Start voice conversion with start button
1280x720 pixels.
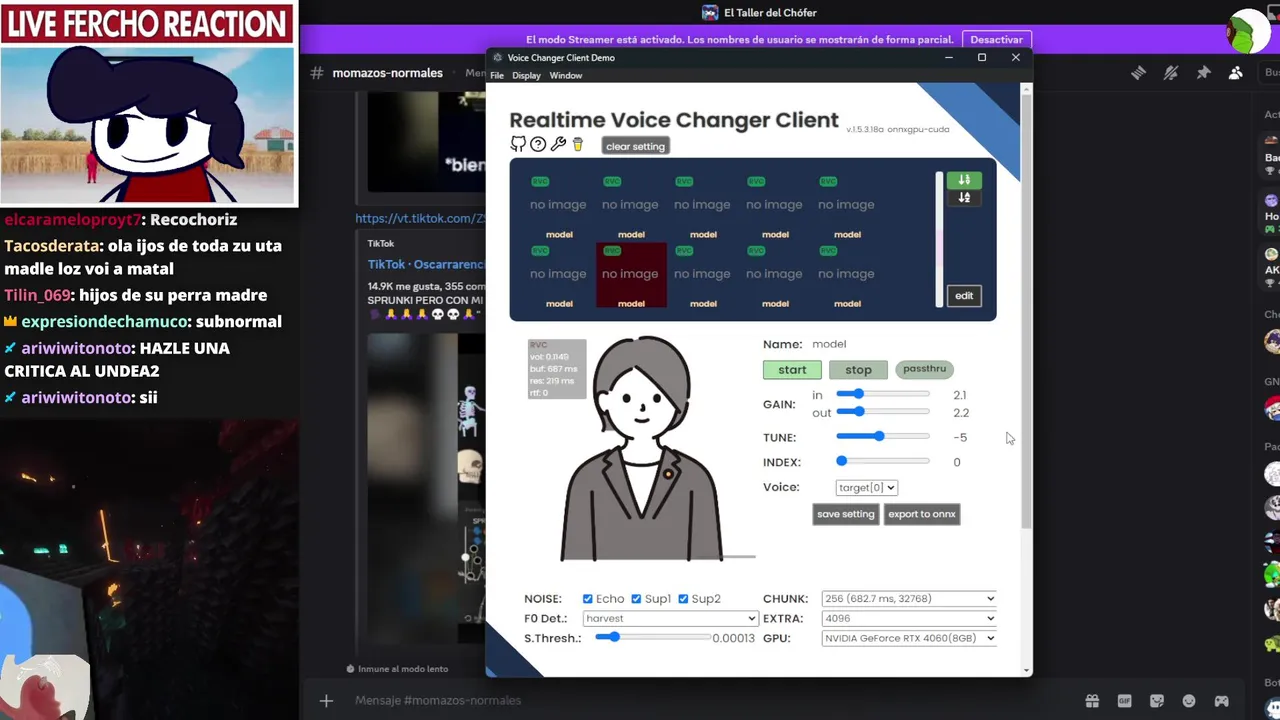click(x=792, y=370)
